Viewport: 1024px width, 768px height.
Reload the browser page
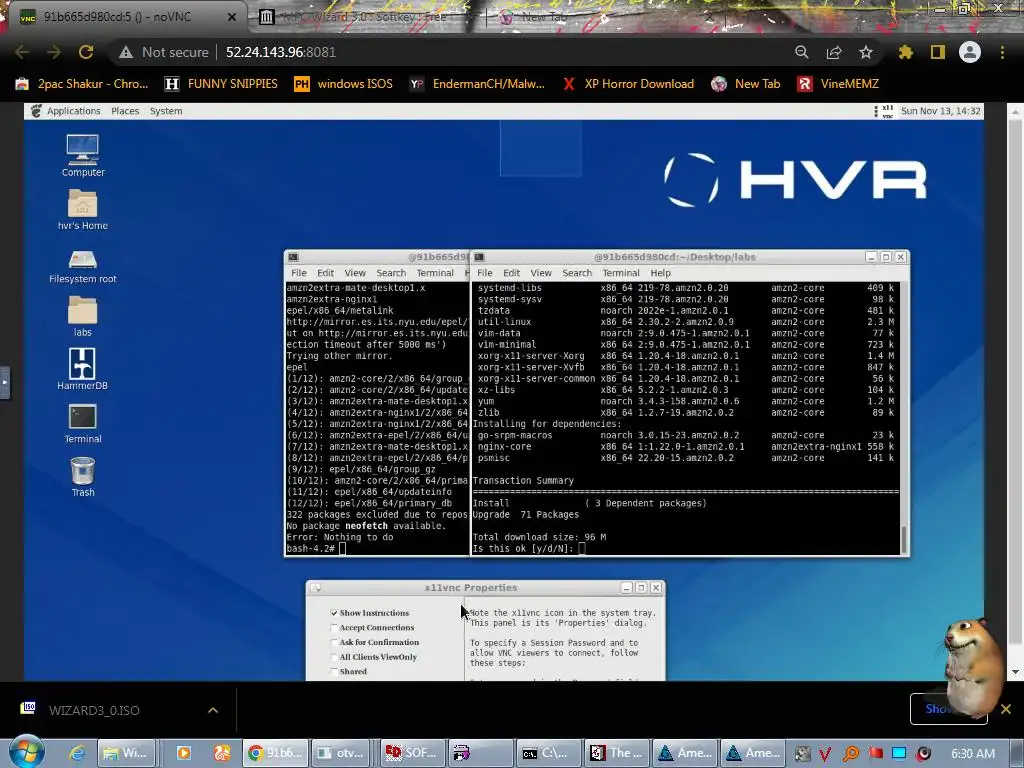(x=86, y=52)
